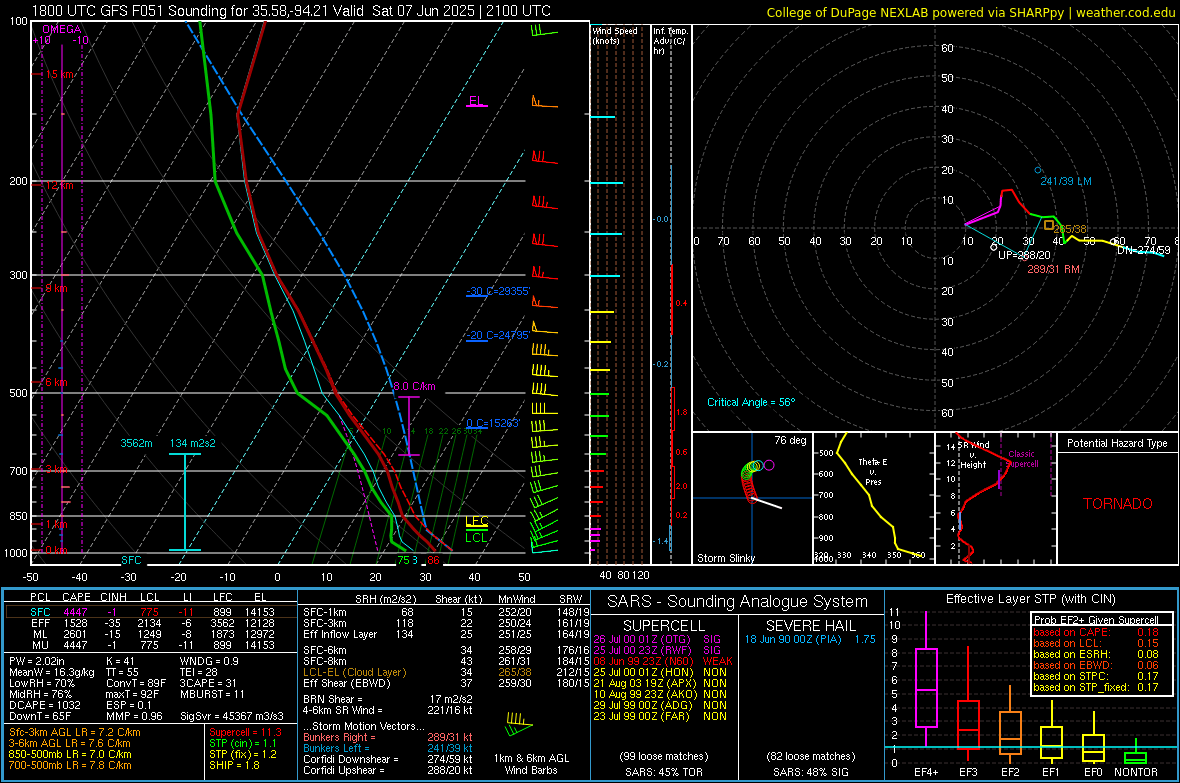Click the '134 m2s2' helicity label
The width and height of the screenshot is (1180, 783).
click(193, 443)
